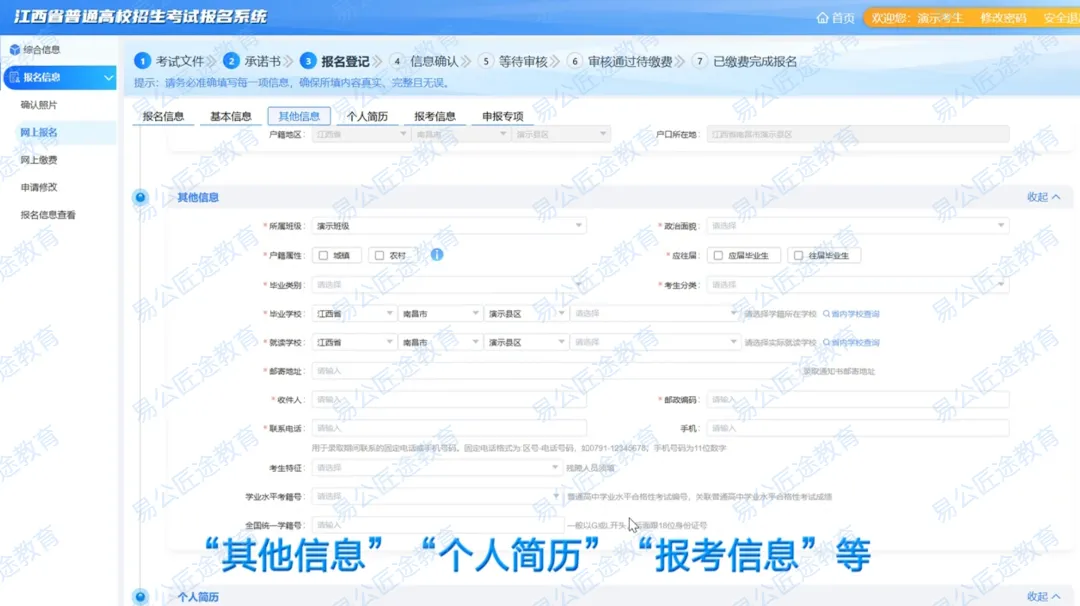
Task: Open the 所属班级 dropdown
Action: pyautogui.click(x=449, y=226)
